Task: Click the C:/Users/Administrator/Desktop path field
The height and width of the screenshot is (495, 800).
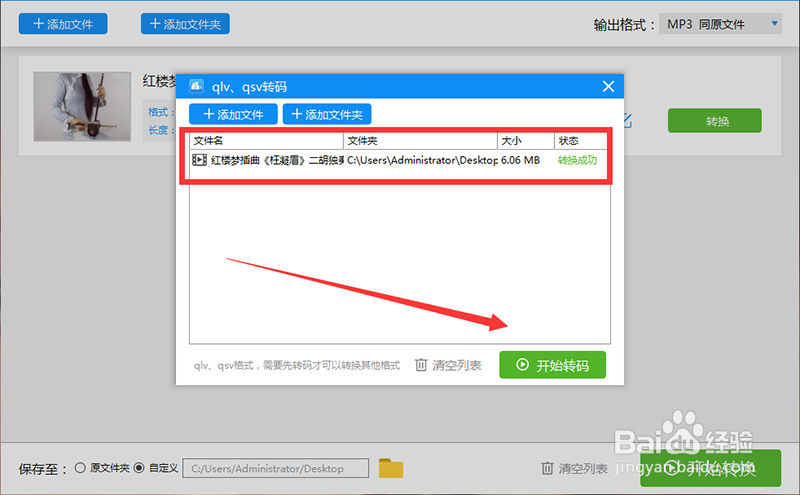Action: pos(276,468)
